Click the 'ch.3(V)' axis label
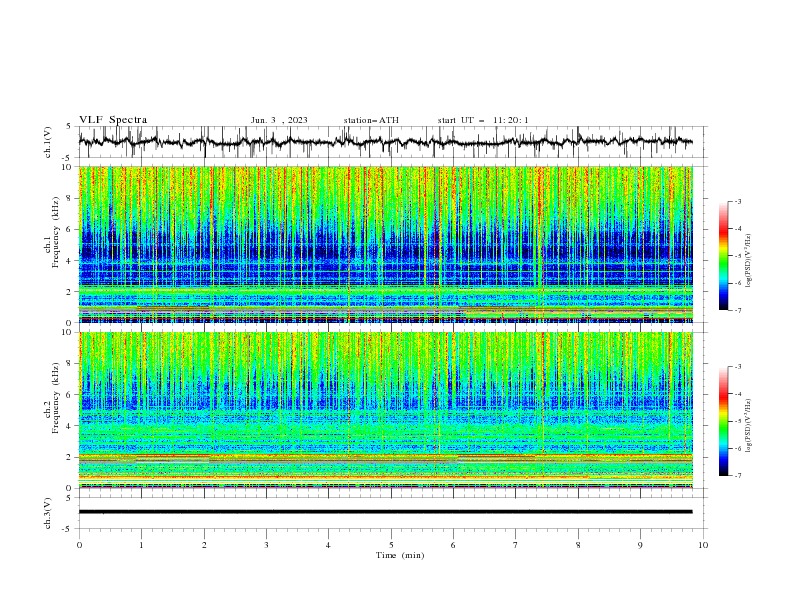 tap(48, 513)
